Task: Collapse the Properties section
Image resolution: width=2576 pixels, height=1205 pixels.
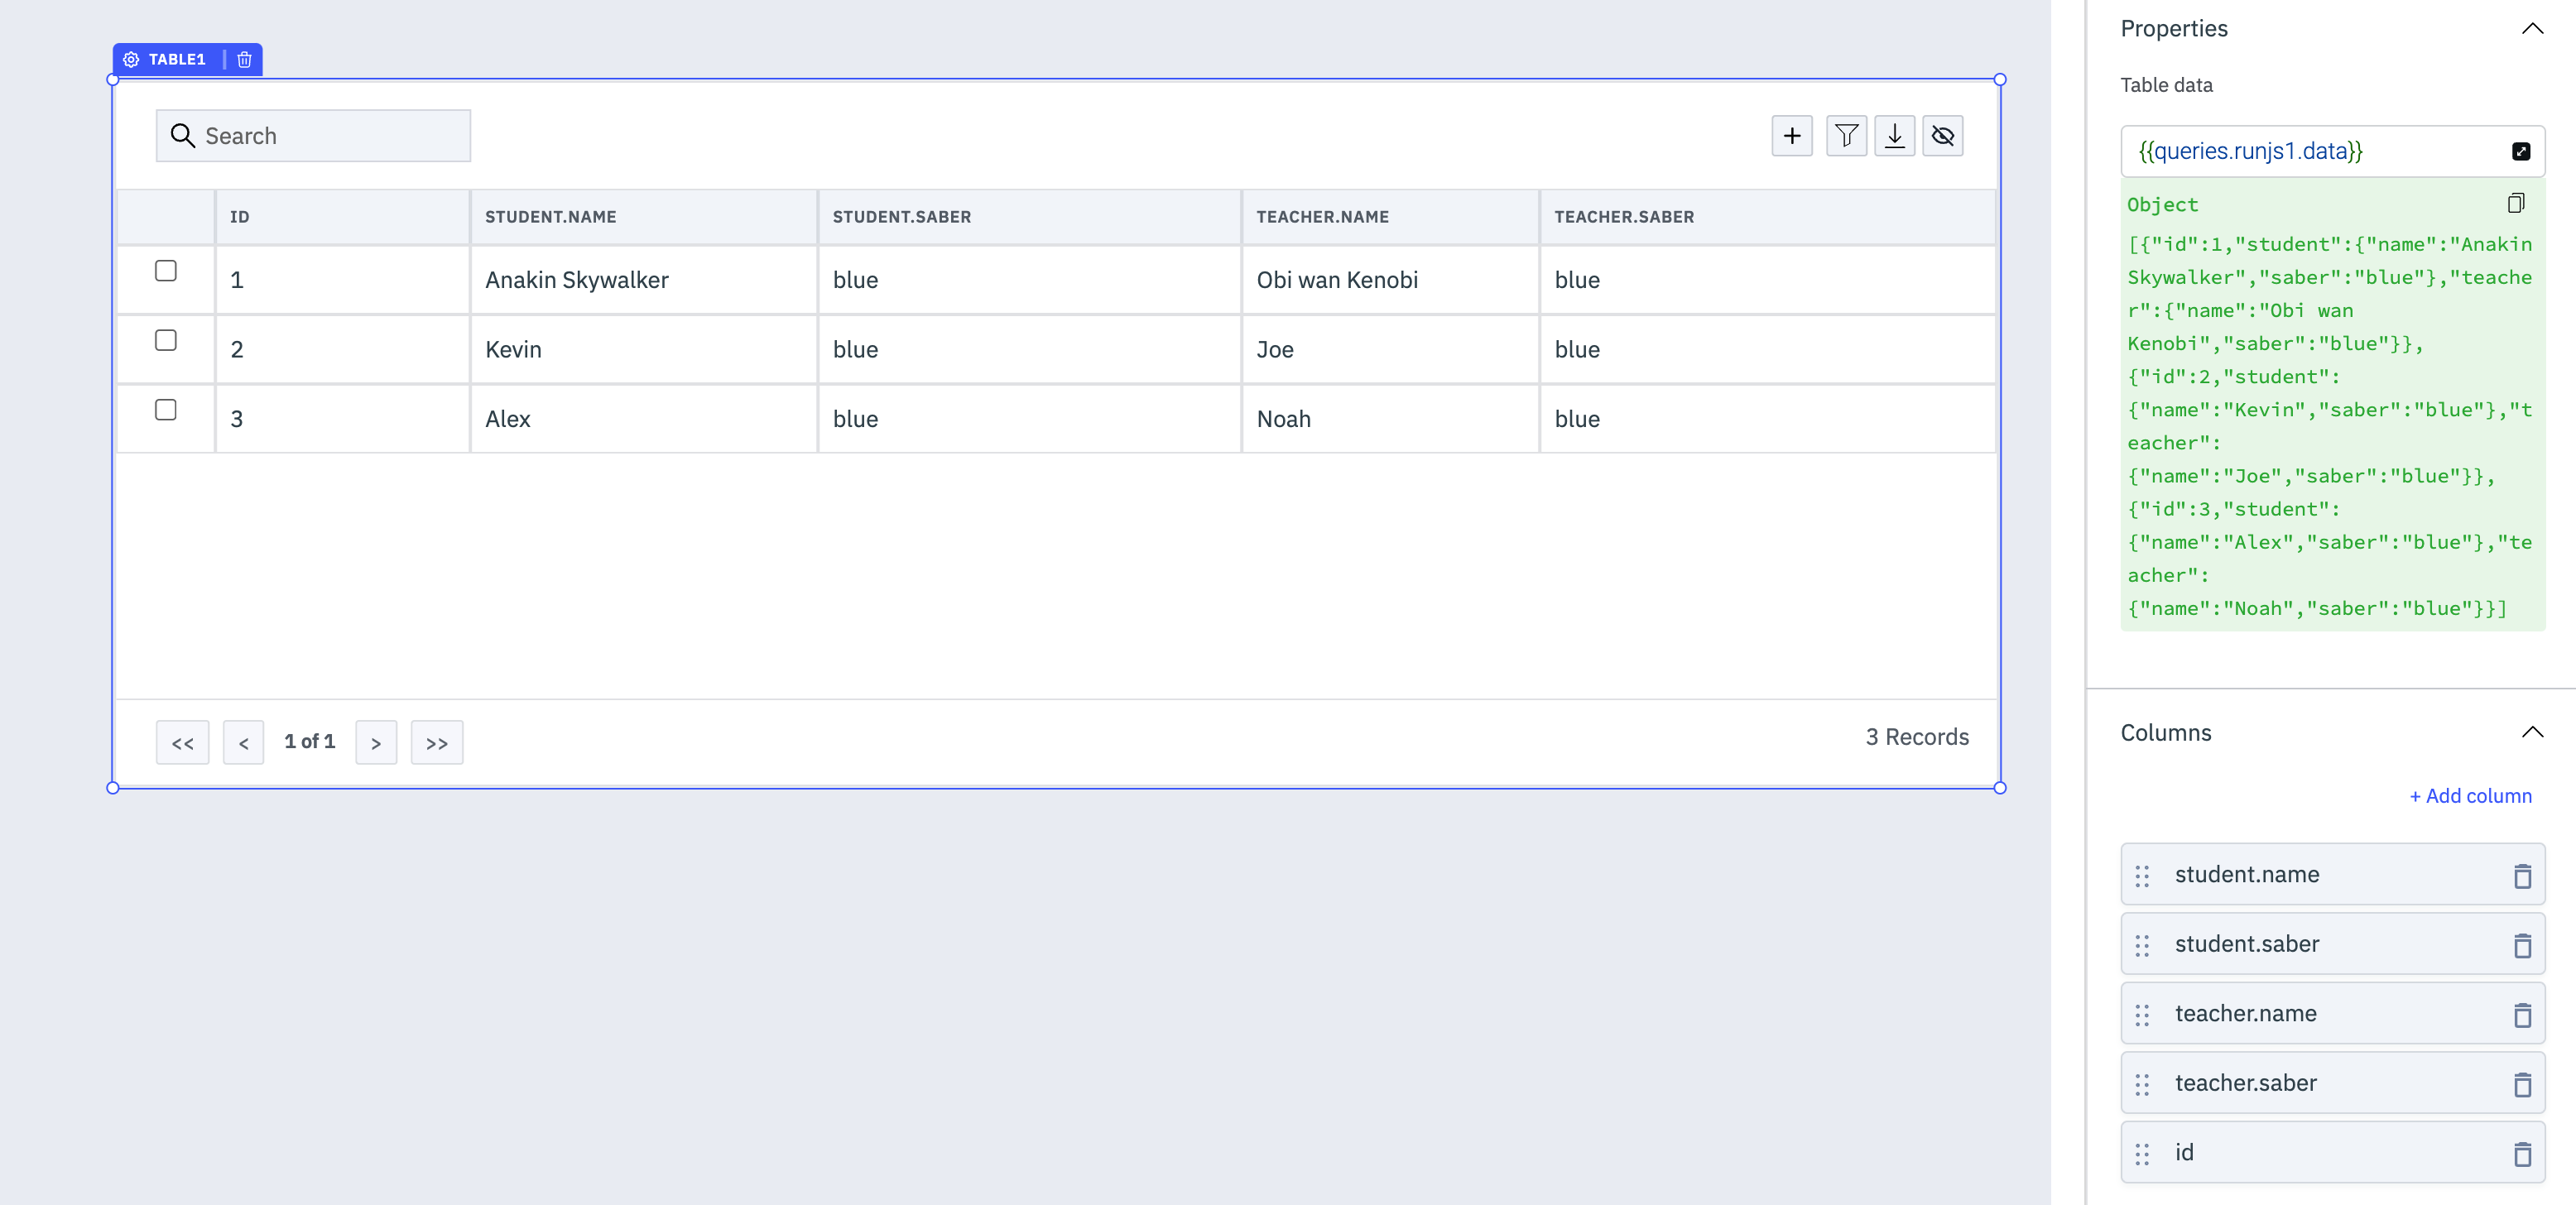Action: (2531, 29)
